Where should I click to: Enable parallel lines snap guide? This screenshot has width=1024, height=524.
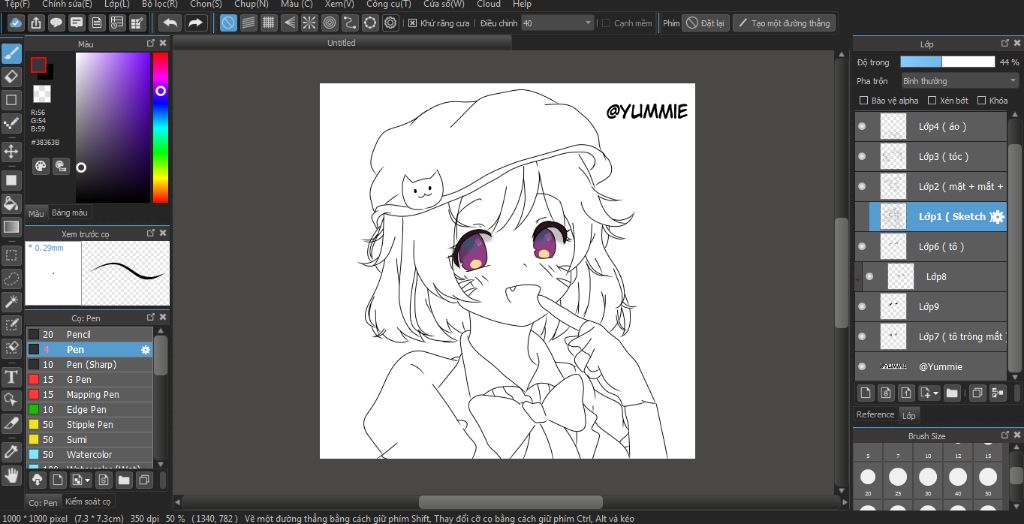point(248,23)
